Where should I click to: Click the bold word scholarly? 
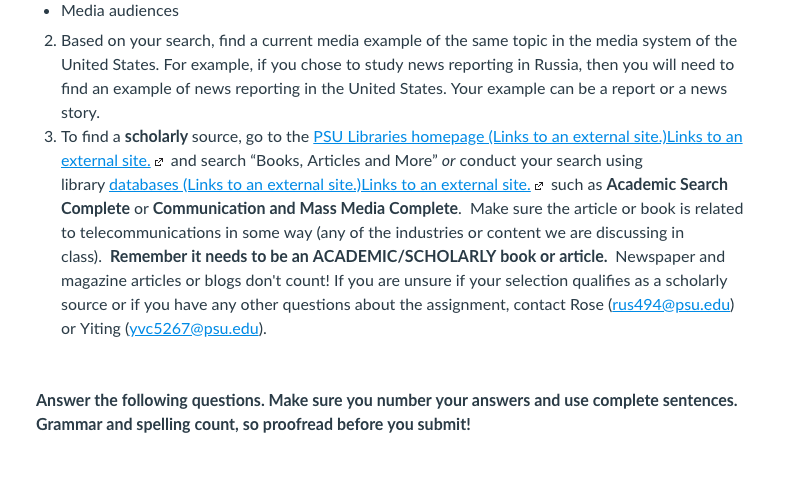click(156, 137)
